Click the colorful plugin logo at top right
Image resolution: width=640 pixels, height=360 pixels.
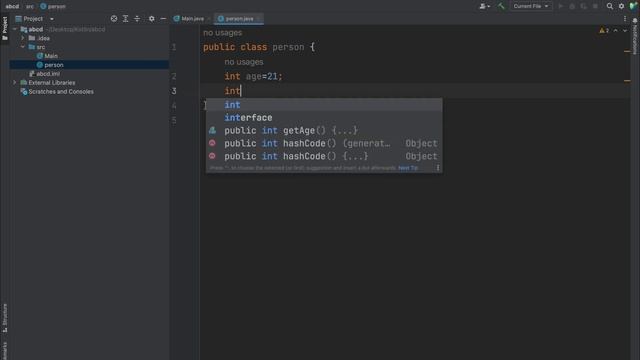[x=633, y=6]
